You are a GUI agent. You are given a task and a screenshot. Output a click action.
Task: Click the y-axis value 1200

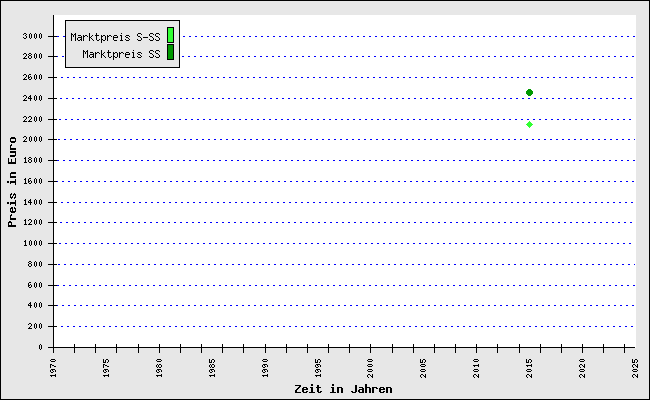tap(33, 223)
